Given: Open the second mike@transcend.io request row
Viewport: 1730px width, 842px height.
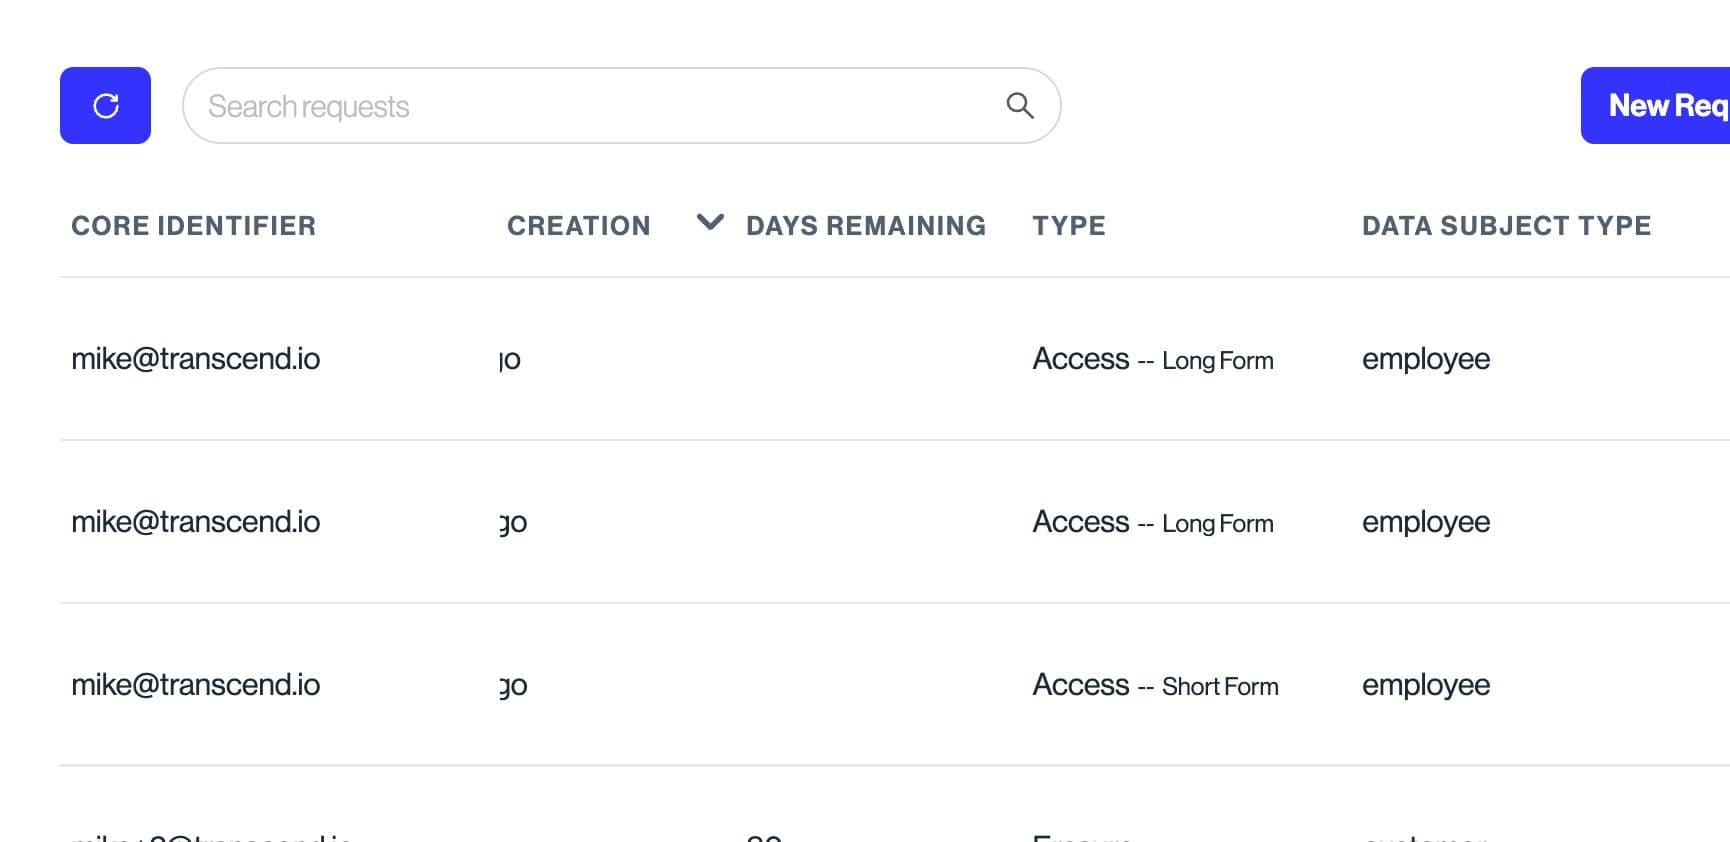Looking at the screenshot, I should tap(196, 522).
